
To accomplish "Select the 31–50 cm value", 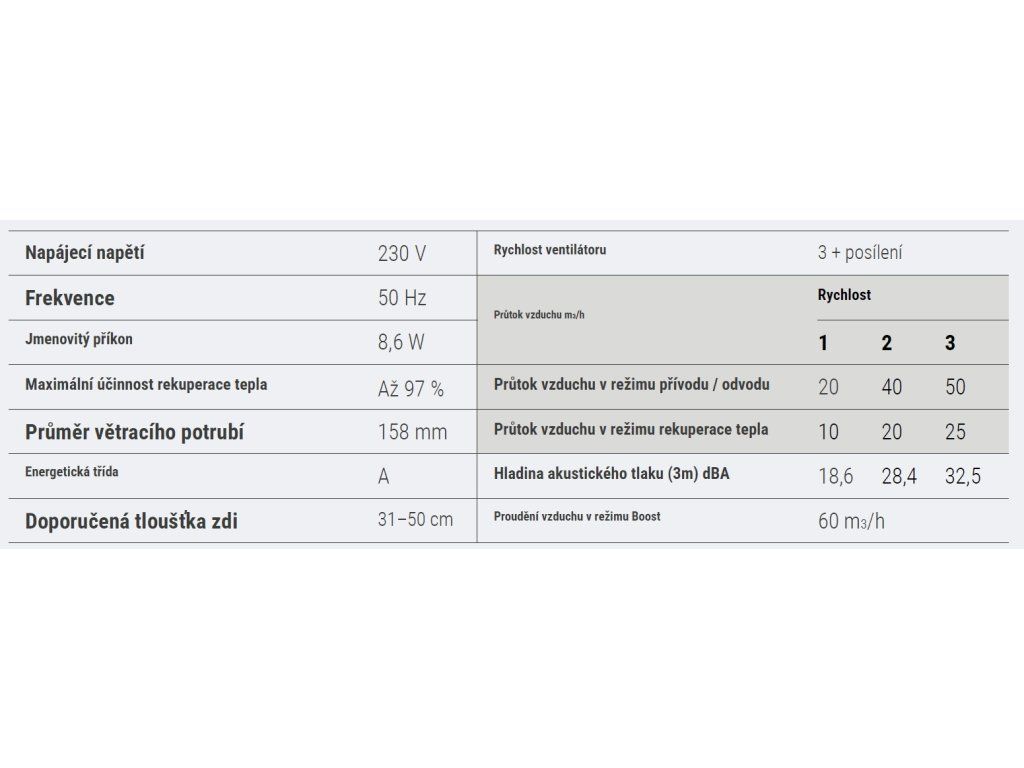I will point(415,520).
